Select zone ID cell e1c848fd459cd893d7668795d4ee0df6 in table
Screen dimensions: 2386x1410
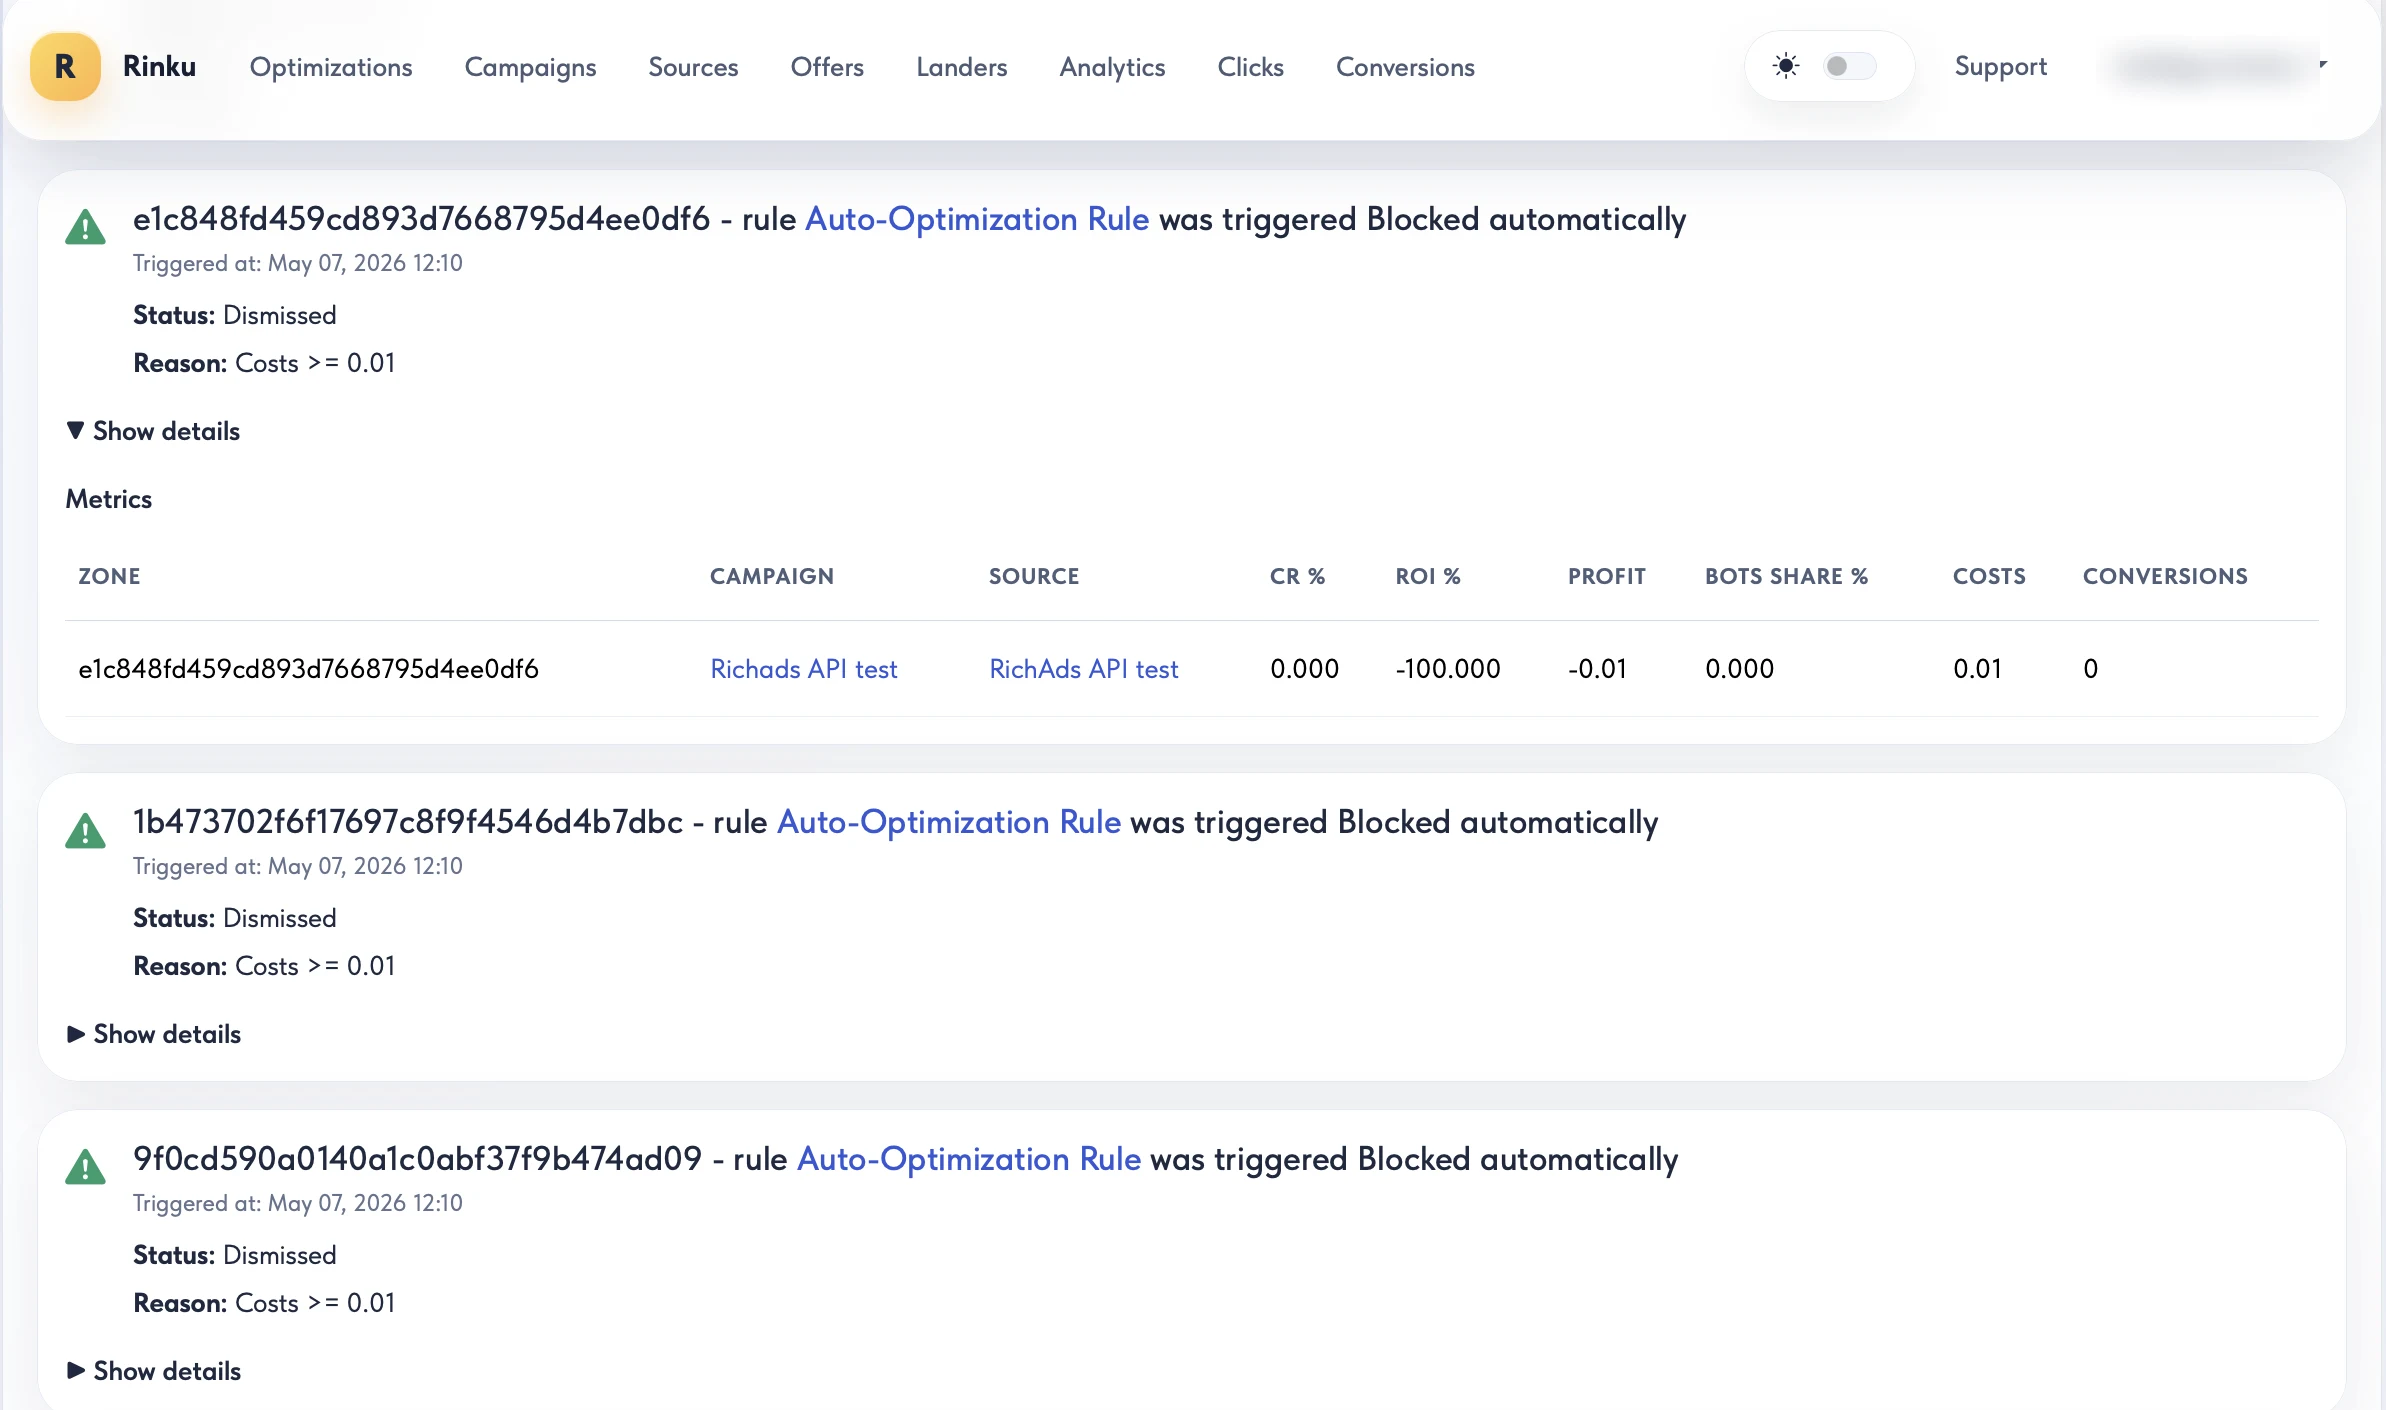[x=308, y=669]
